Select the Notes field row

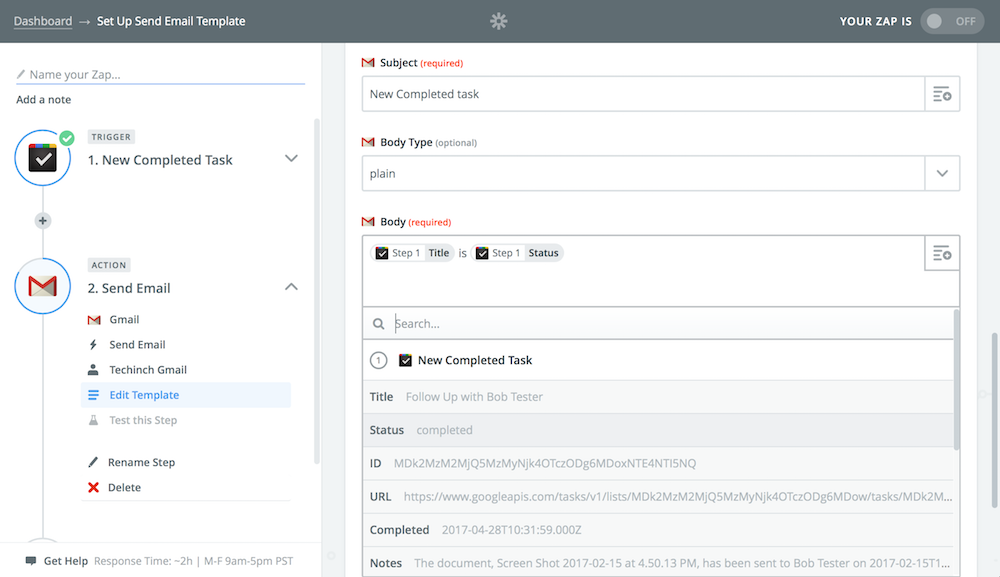(x=658, y=562)
